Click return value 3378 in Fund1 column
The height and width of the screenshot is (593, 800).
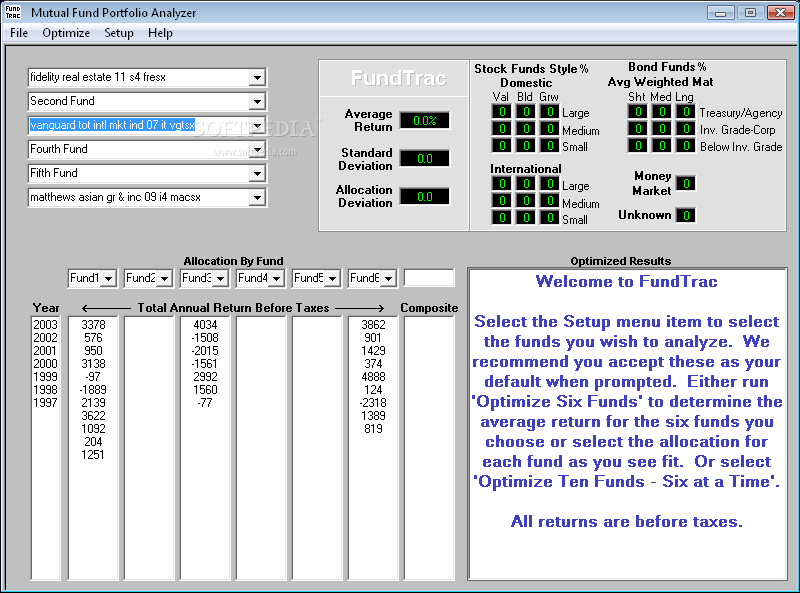[x=93, y=325]
